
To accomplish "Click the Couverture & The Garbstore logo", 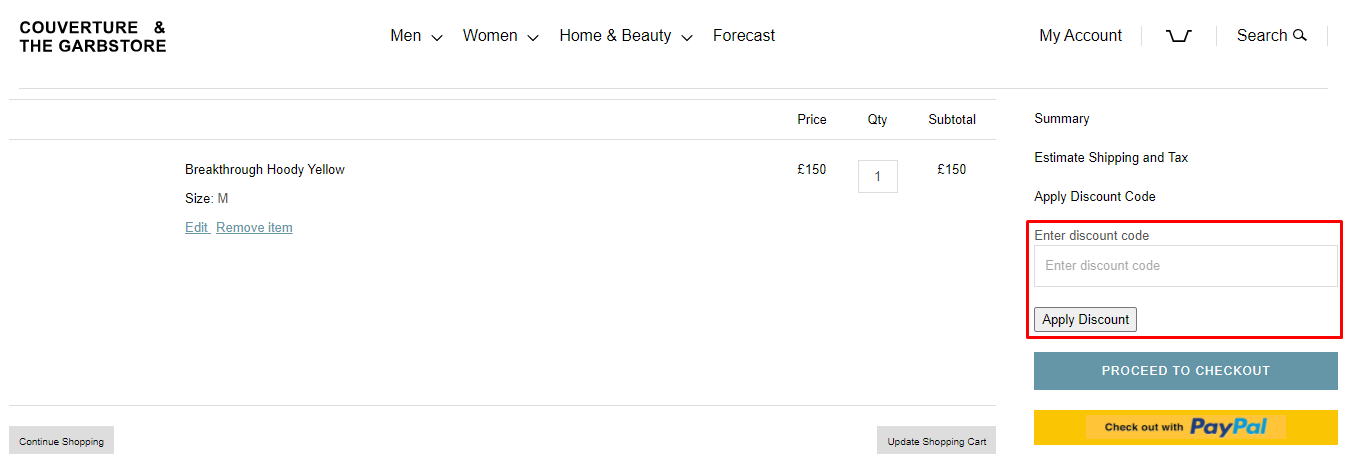I will click(x=93, y=36).
